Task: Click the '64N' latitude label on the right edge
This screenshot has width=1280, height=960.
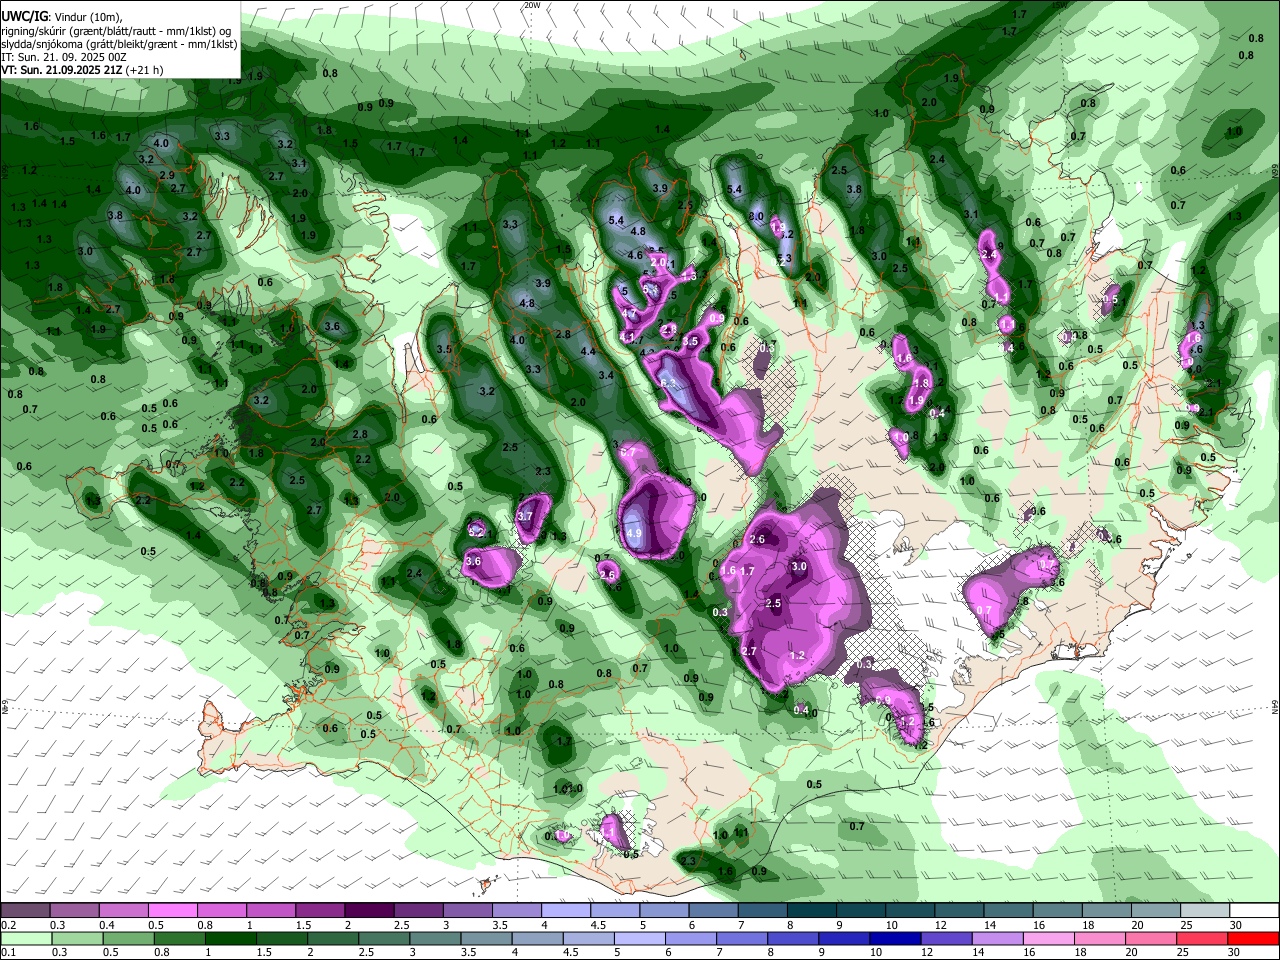Action: (1275, 707)
